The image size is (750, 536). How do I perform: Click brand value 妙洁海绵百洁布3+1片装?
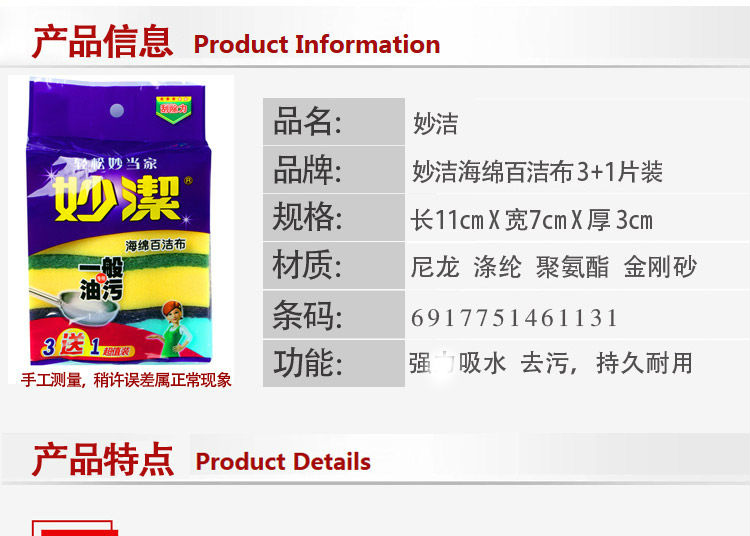537,172
